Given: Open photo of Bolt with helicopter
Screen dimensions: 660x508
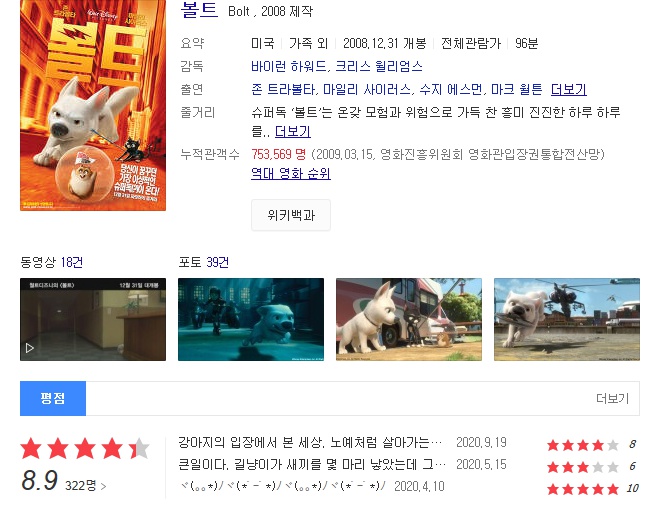Looking at the screenshot, I should pos(567,319).
